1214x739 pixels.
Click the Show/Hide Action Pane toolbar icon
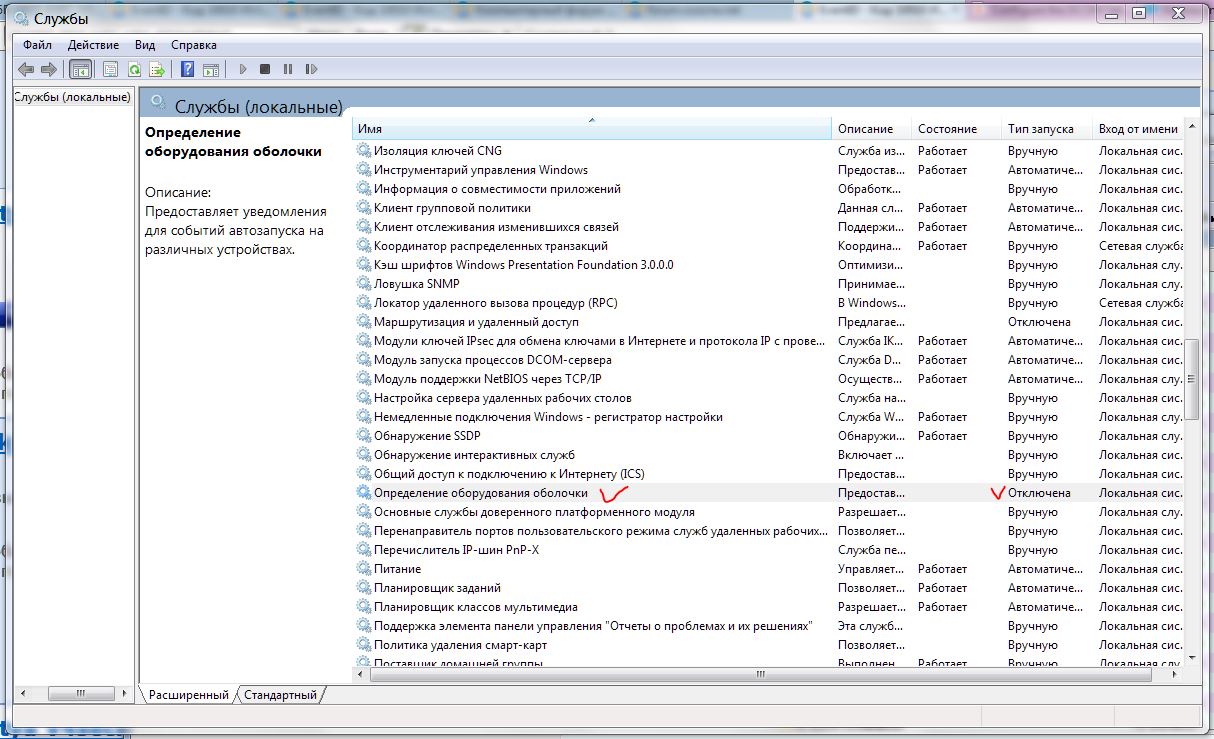211,69
